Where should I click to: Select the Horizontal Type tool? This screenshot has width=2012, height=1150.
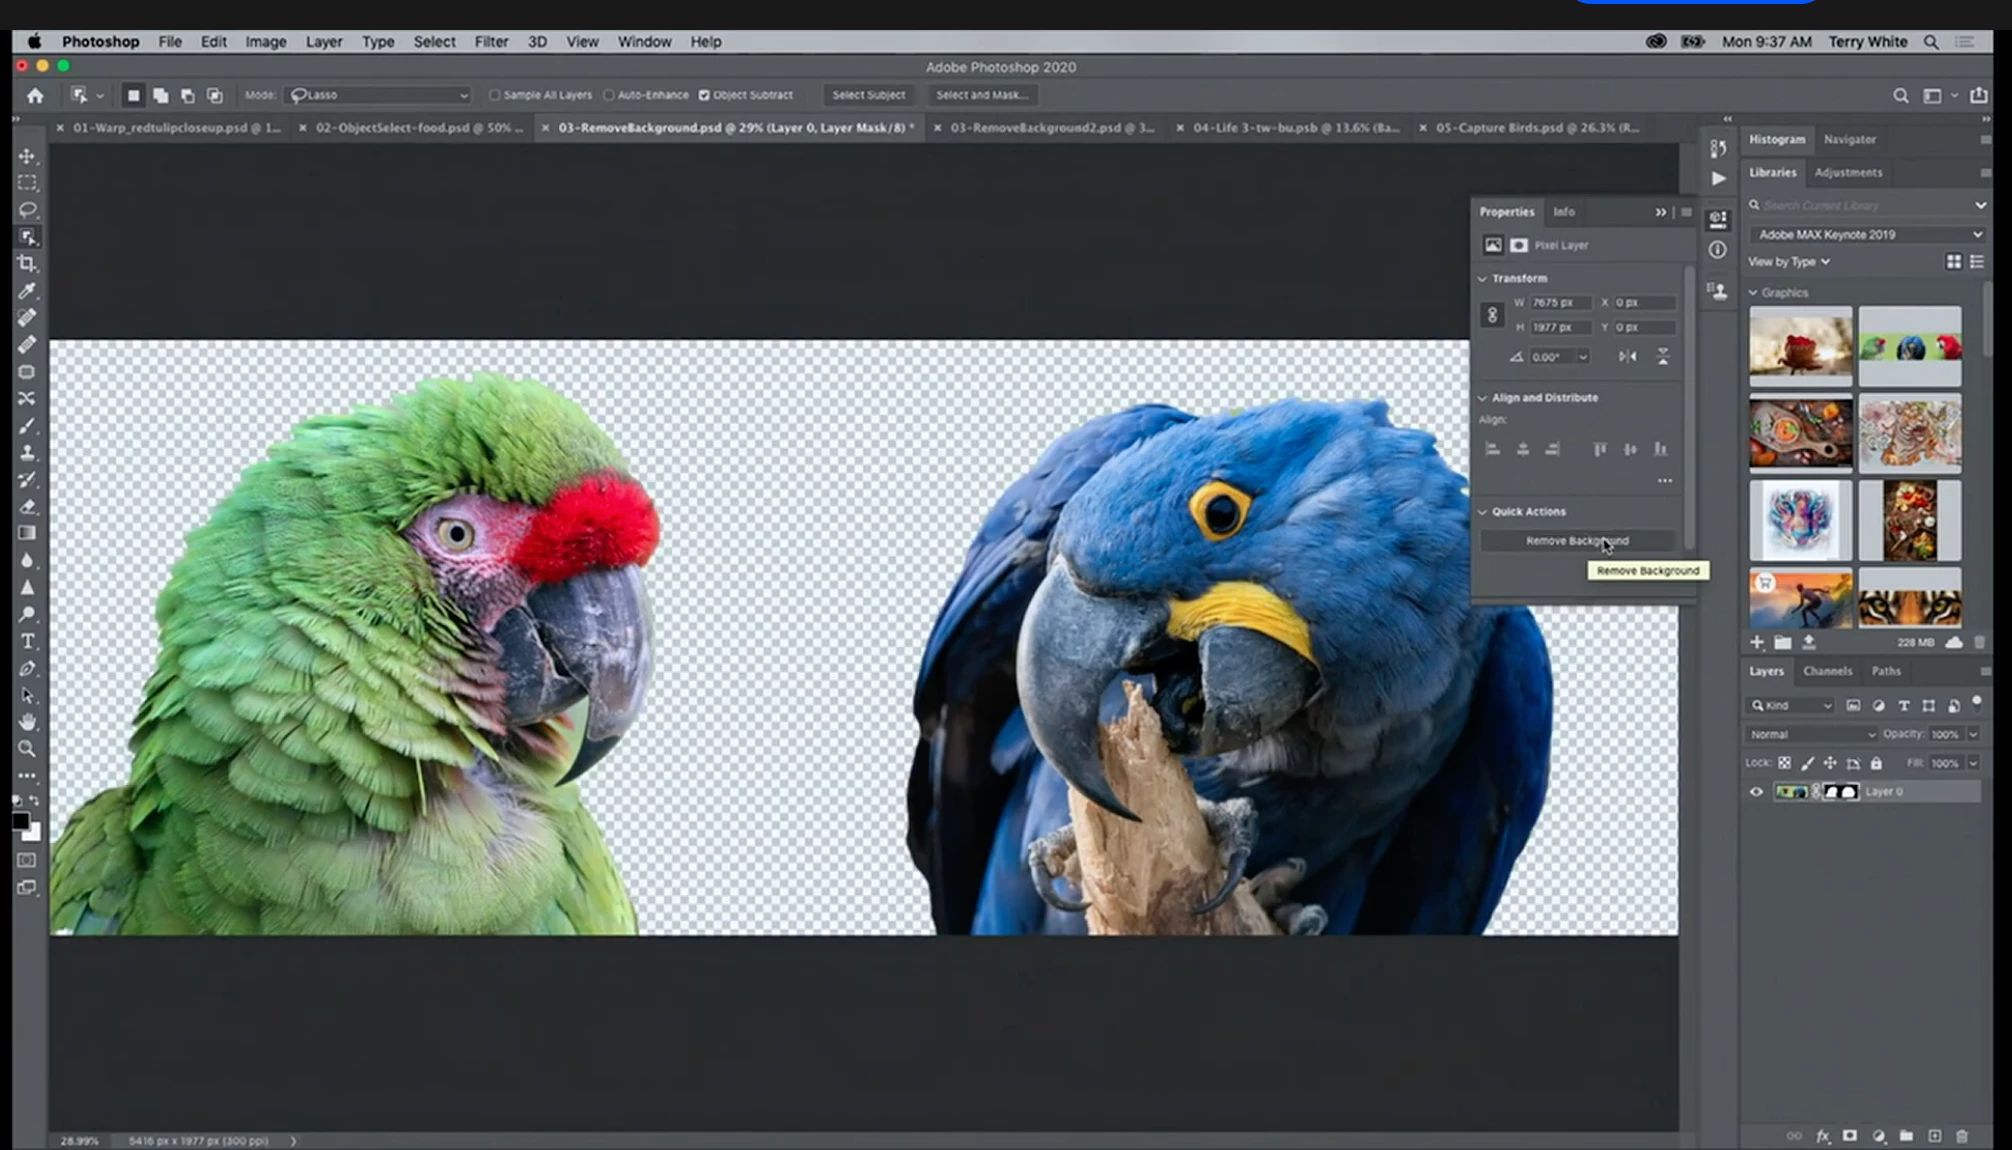(x=27, y=642)
